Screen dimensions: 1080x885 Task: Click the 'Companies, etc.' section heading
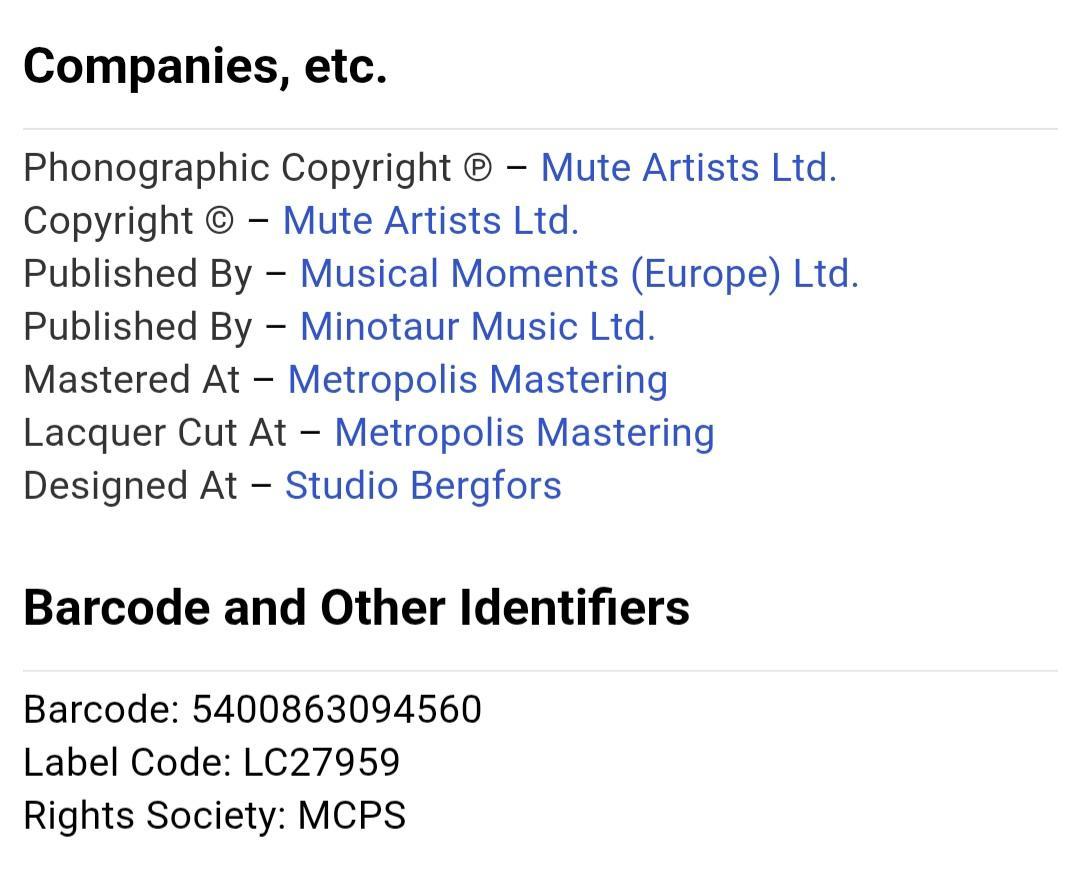click(205, 66)
